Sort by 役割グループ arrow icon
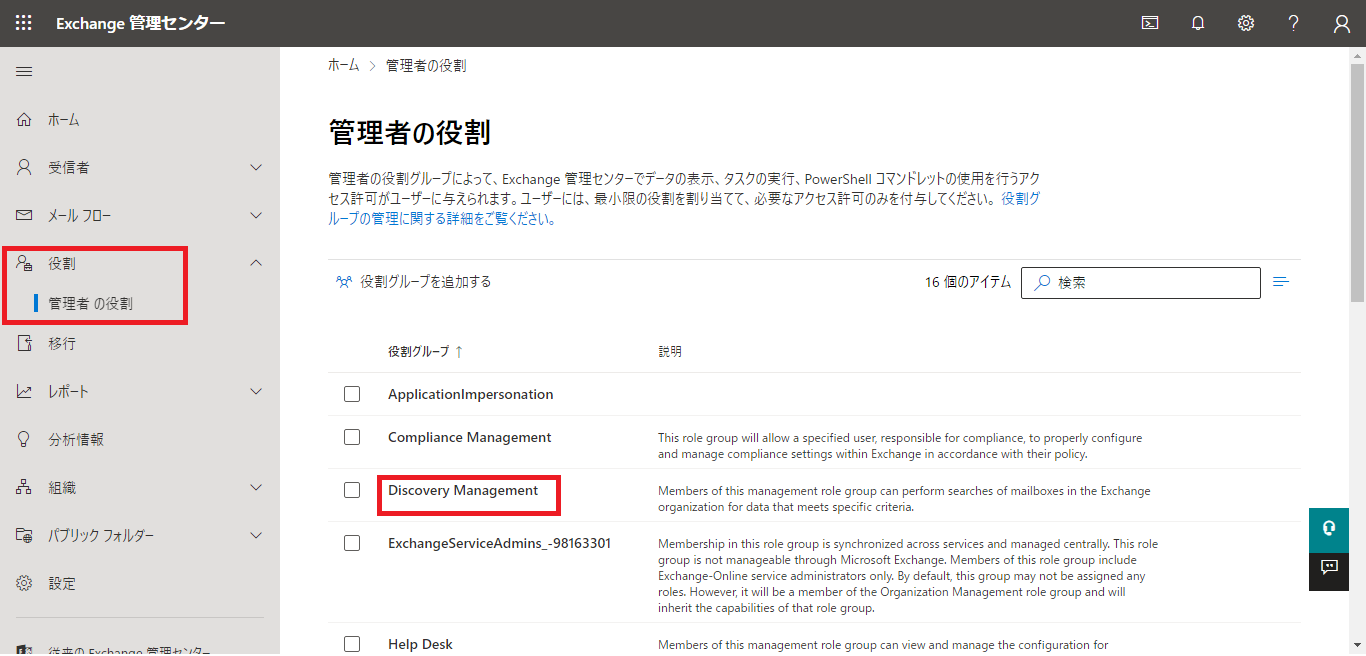Screen dimensions: 1366x656 tap(459, 352)
